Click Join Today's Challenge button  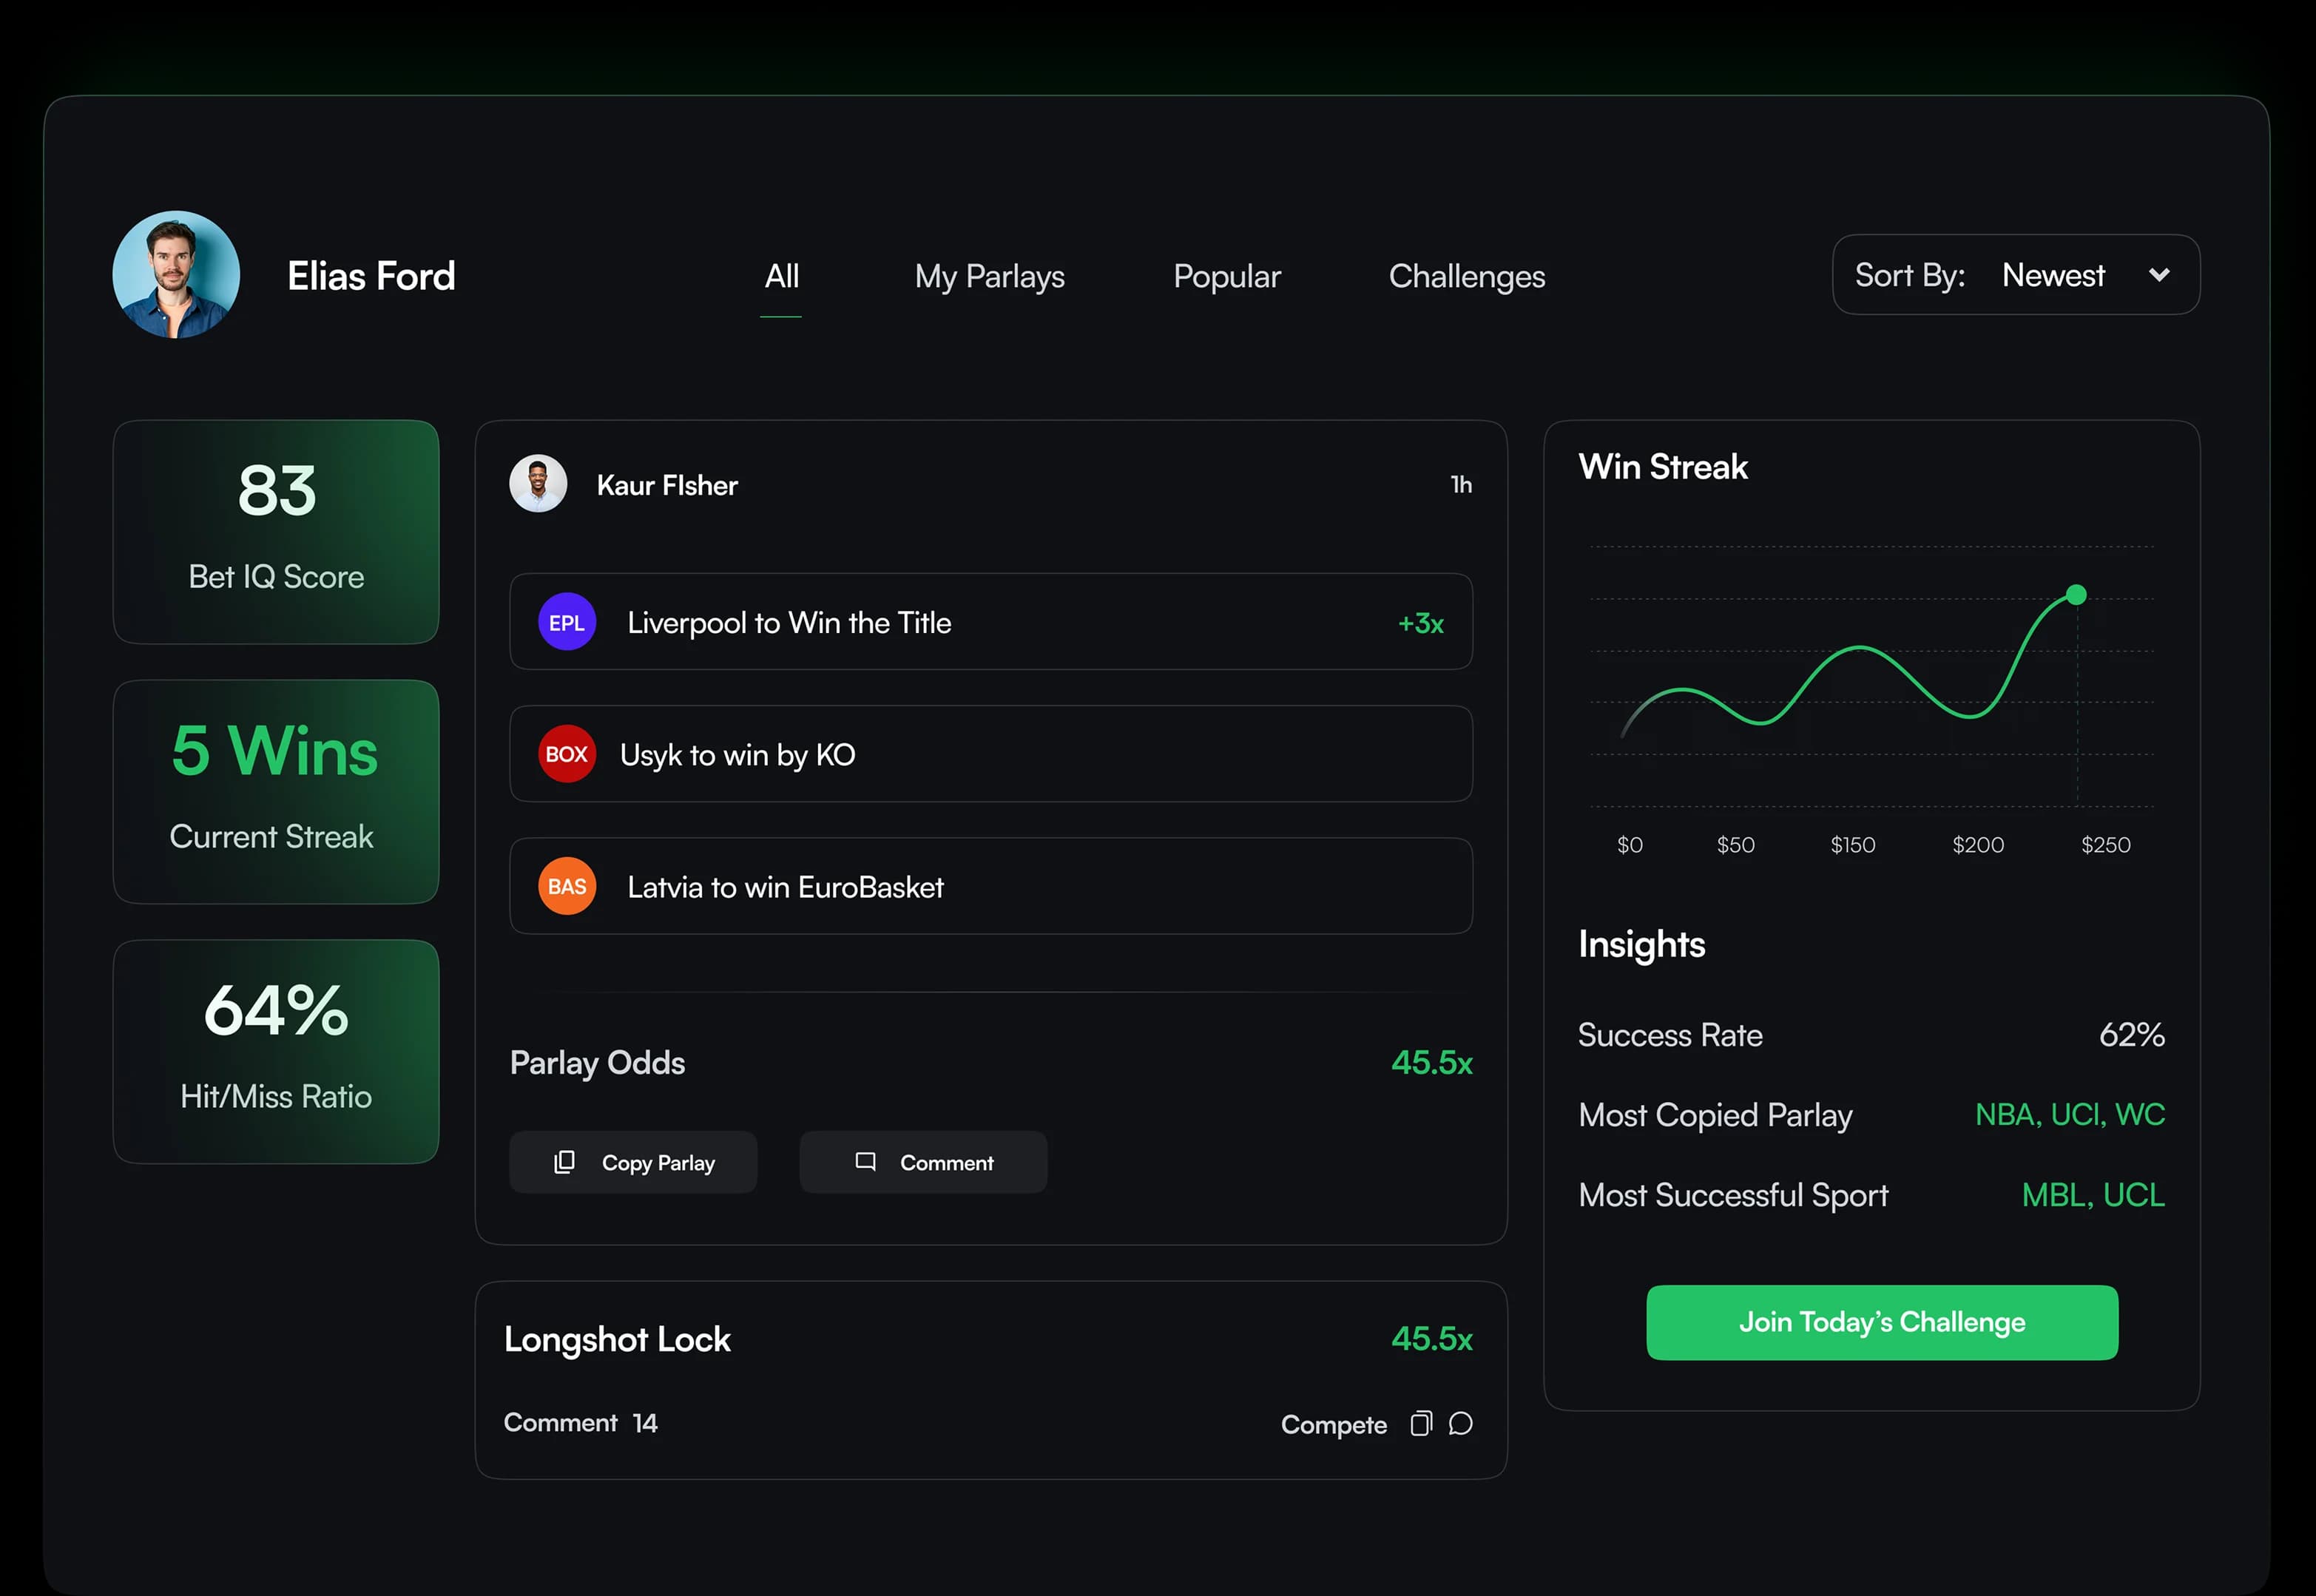pyautogui.click(x=1881, y=1322)
